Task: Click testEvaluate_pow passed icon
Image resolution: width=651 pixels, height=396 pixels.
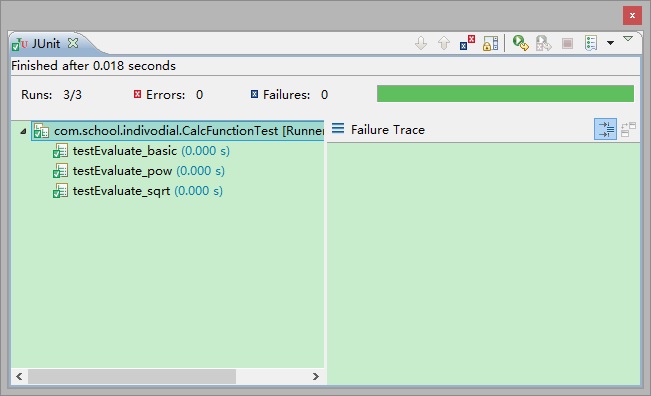Action: pyautogui.click(x=60, y=171)
